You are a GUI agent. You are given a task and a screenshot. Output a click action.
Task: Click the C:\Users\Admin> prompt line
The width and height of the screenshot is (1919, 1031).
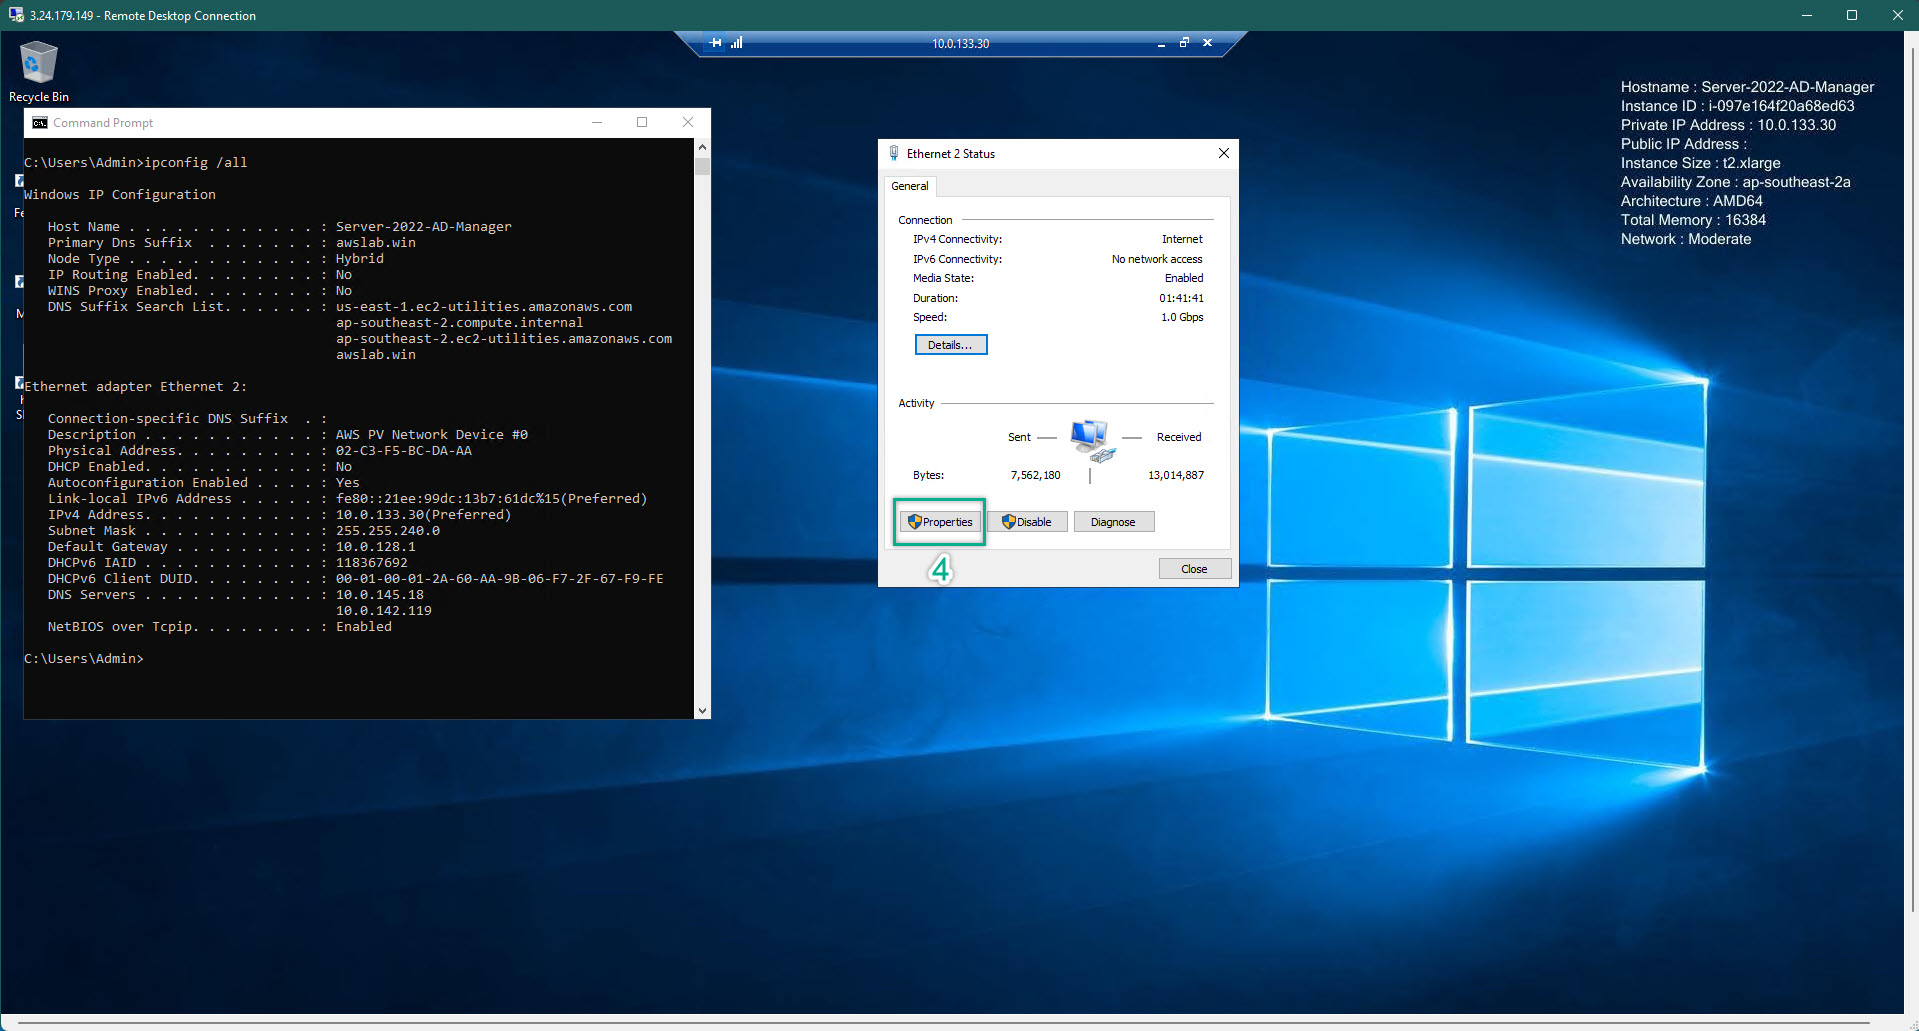coord(84,659)
